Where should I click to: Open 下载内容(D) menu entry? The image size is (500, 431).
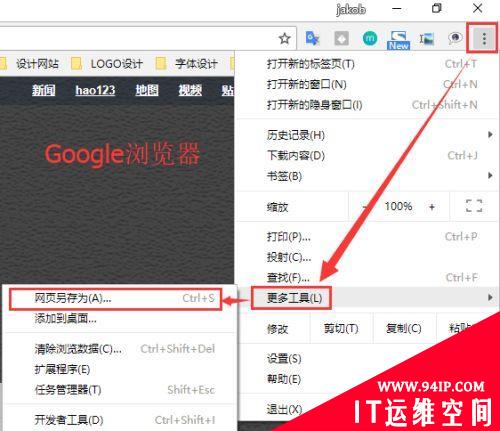368,155
